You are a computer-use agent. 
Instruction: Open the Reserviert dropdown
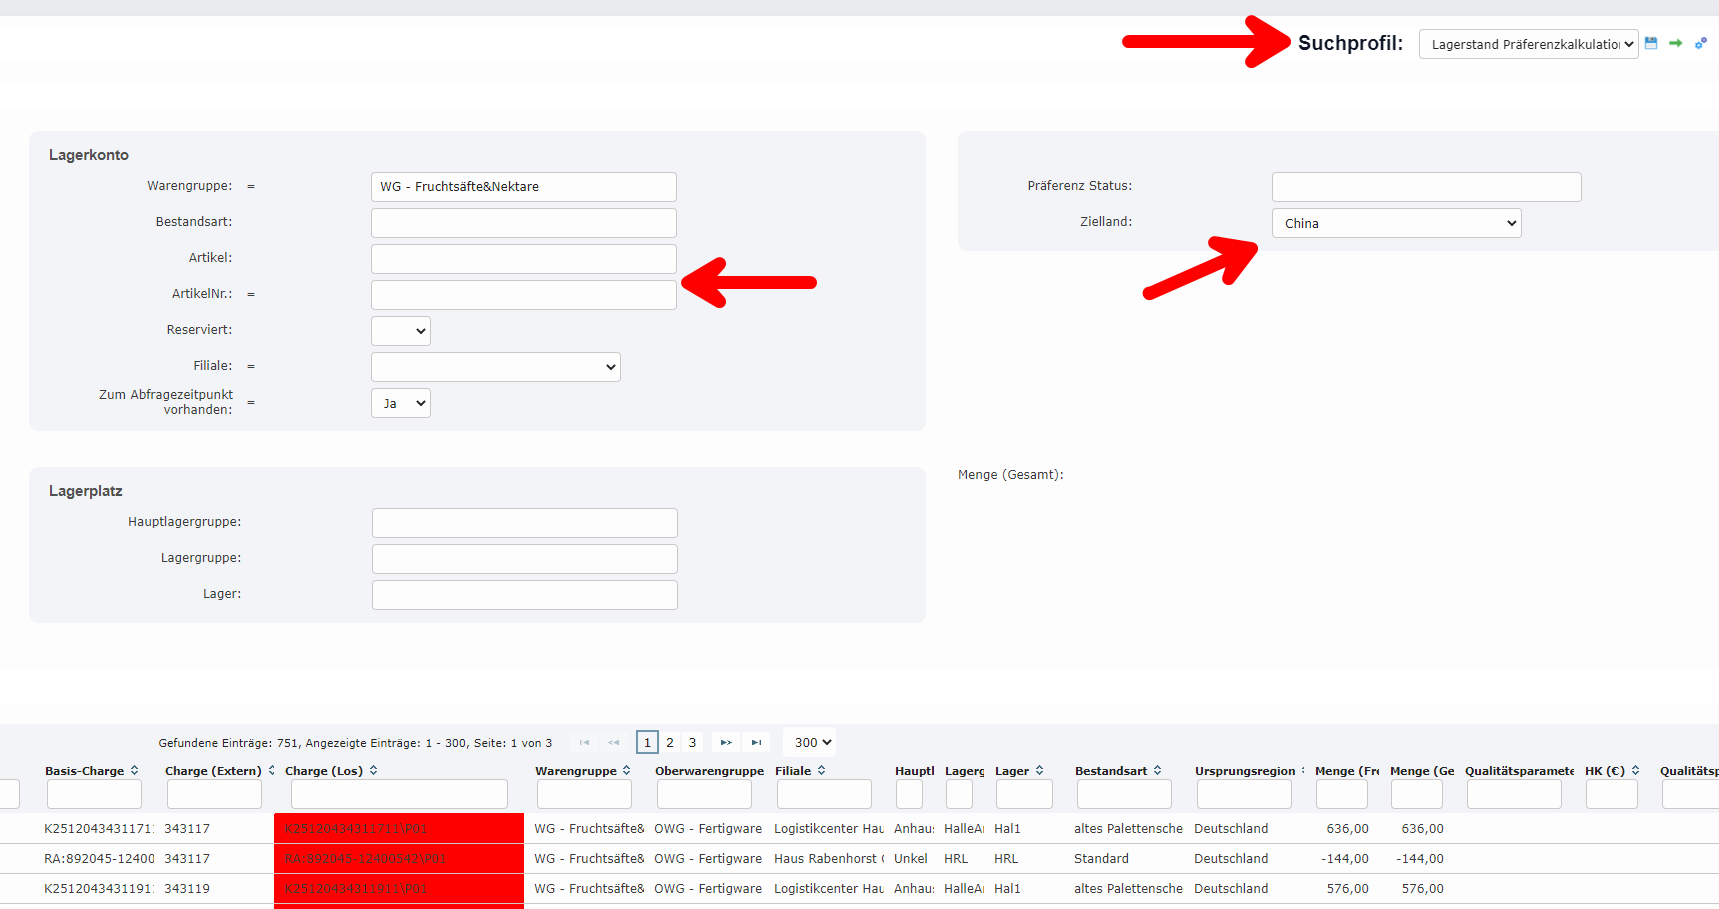(400, 330)
